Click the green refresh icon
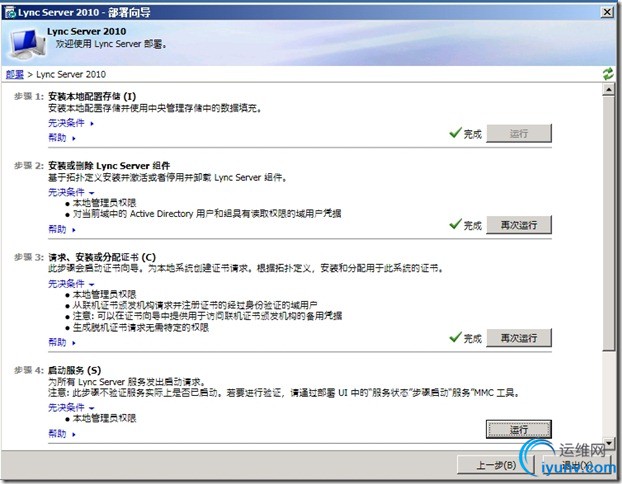The width and height of the screenshot is (622, 484). pos(608,74)
